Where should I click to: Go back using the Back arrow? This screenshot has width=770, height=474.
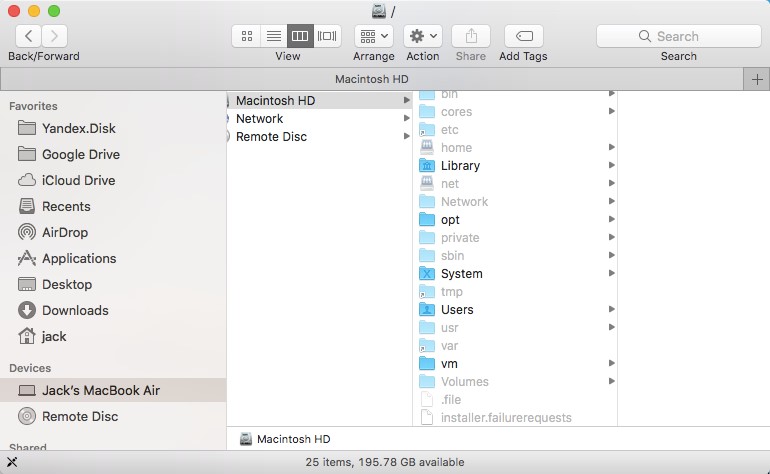pos(28,36)
